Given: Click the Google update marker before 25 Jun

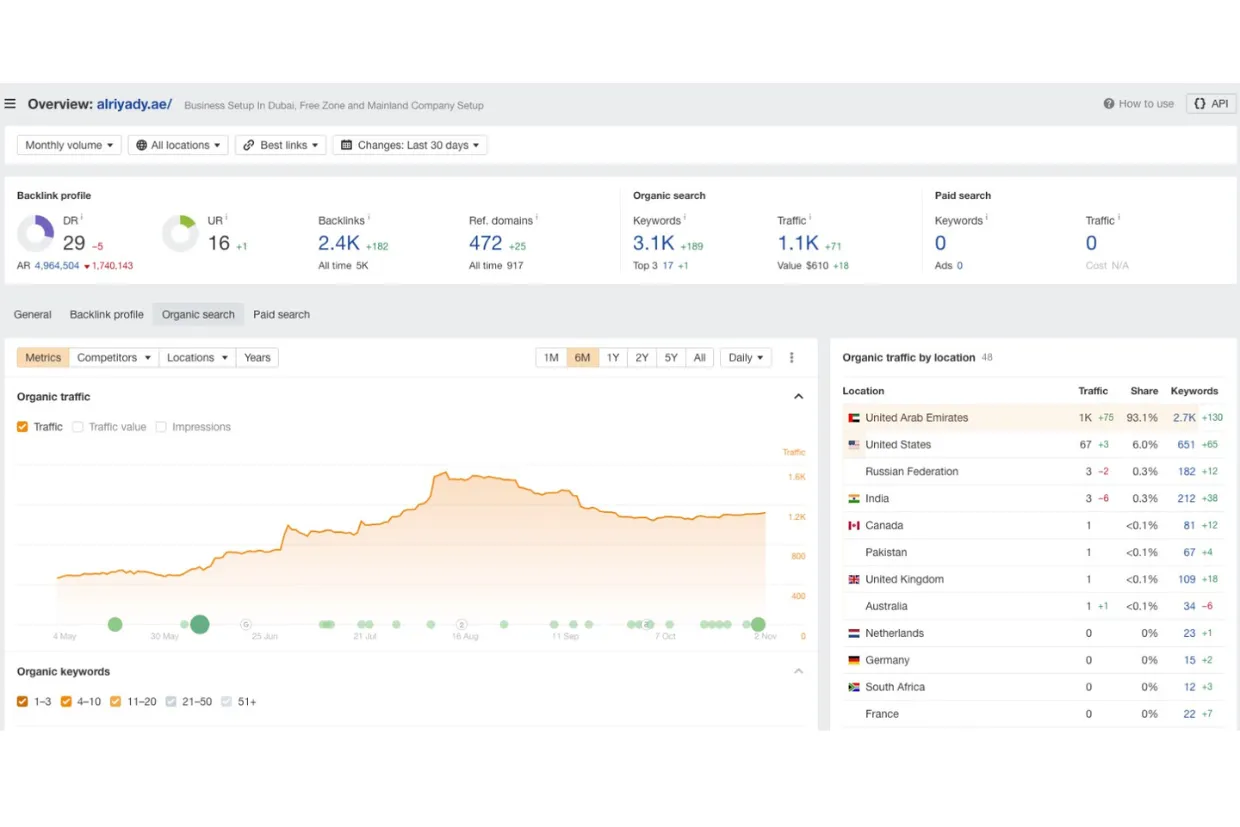Looking at the screenshot, I should tap(246, 624).
